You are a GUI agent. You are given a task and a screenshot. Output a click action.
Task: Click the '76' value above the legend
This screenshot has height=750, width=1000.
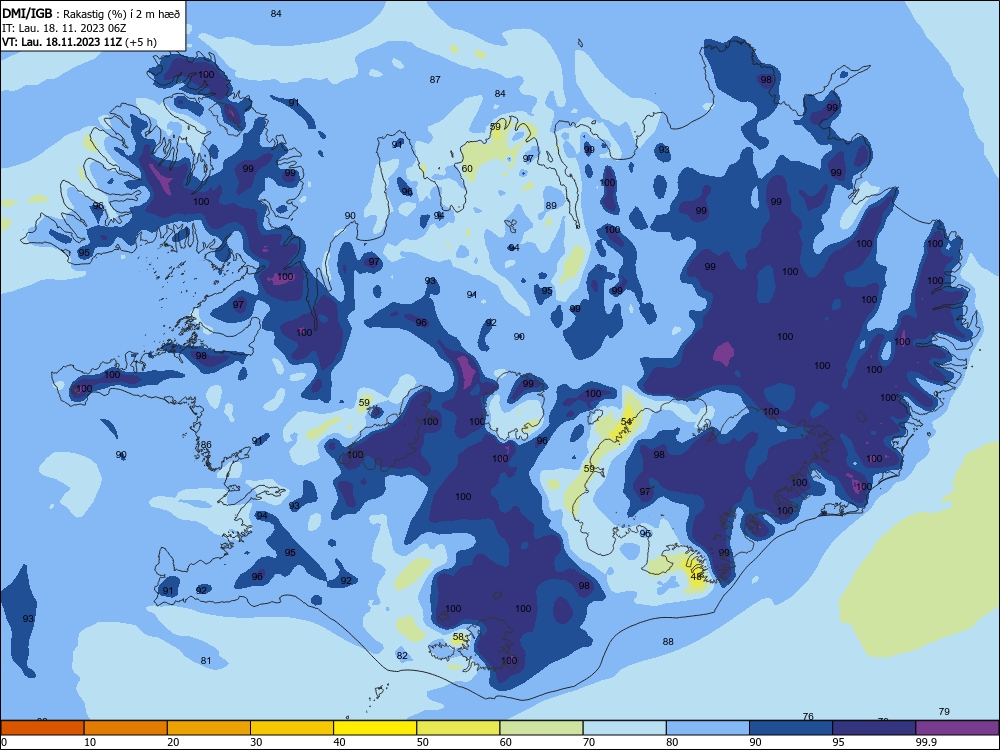(808, 716)
